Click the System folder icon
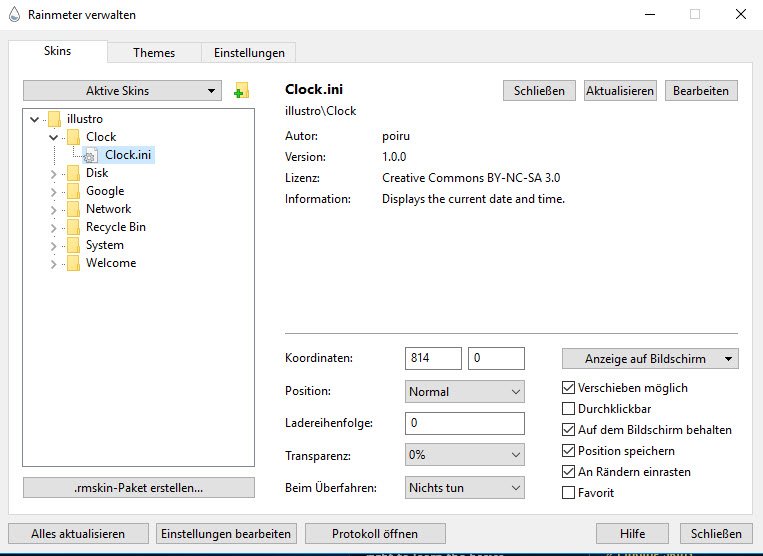The height and width of the screenshot is (556, 763). (x=73, y=245)
